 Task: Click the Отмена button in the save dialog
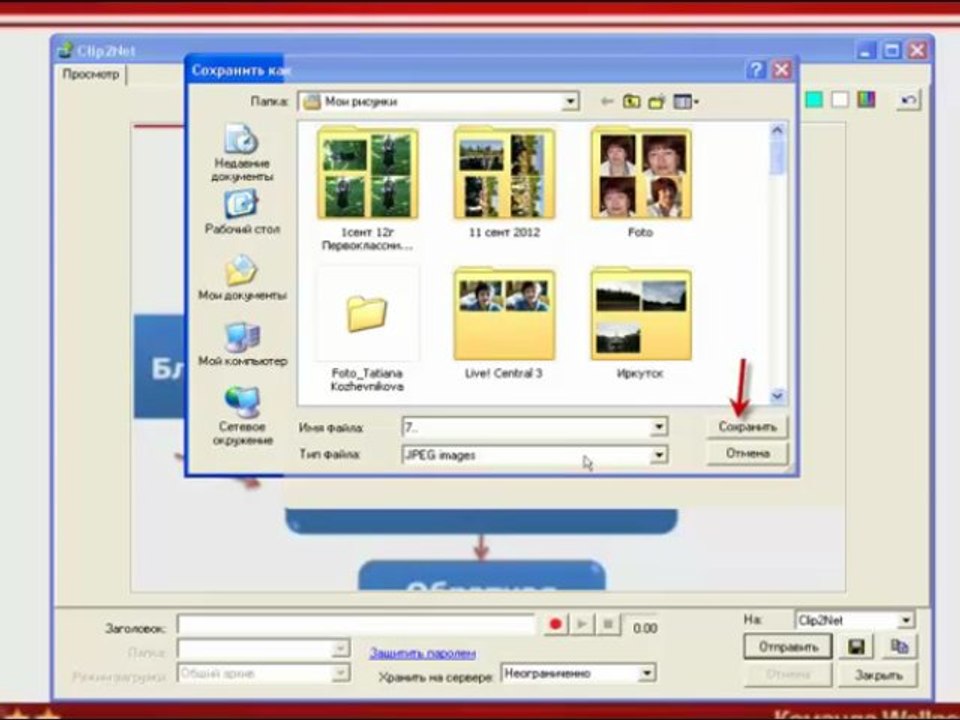click(747, 454)
